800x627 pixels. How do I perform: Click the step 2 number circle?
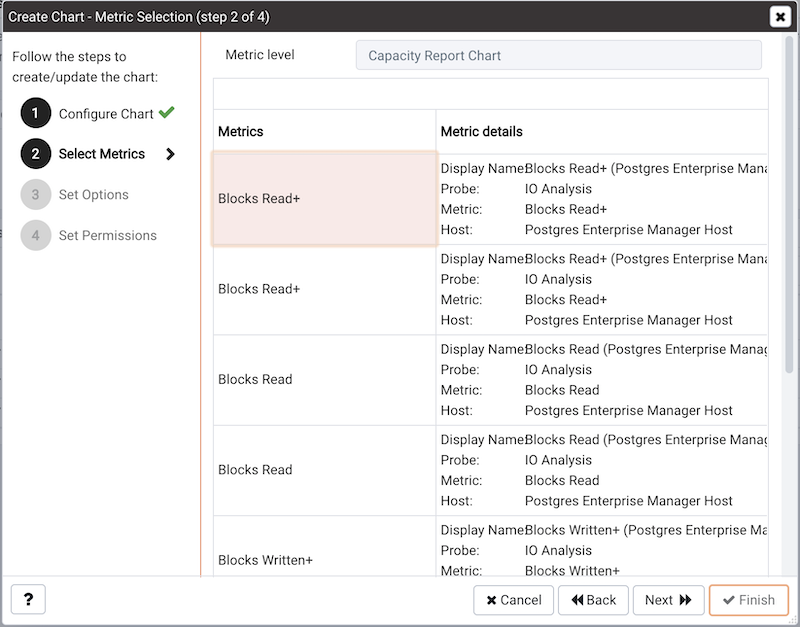click(x=36, y=154)
